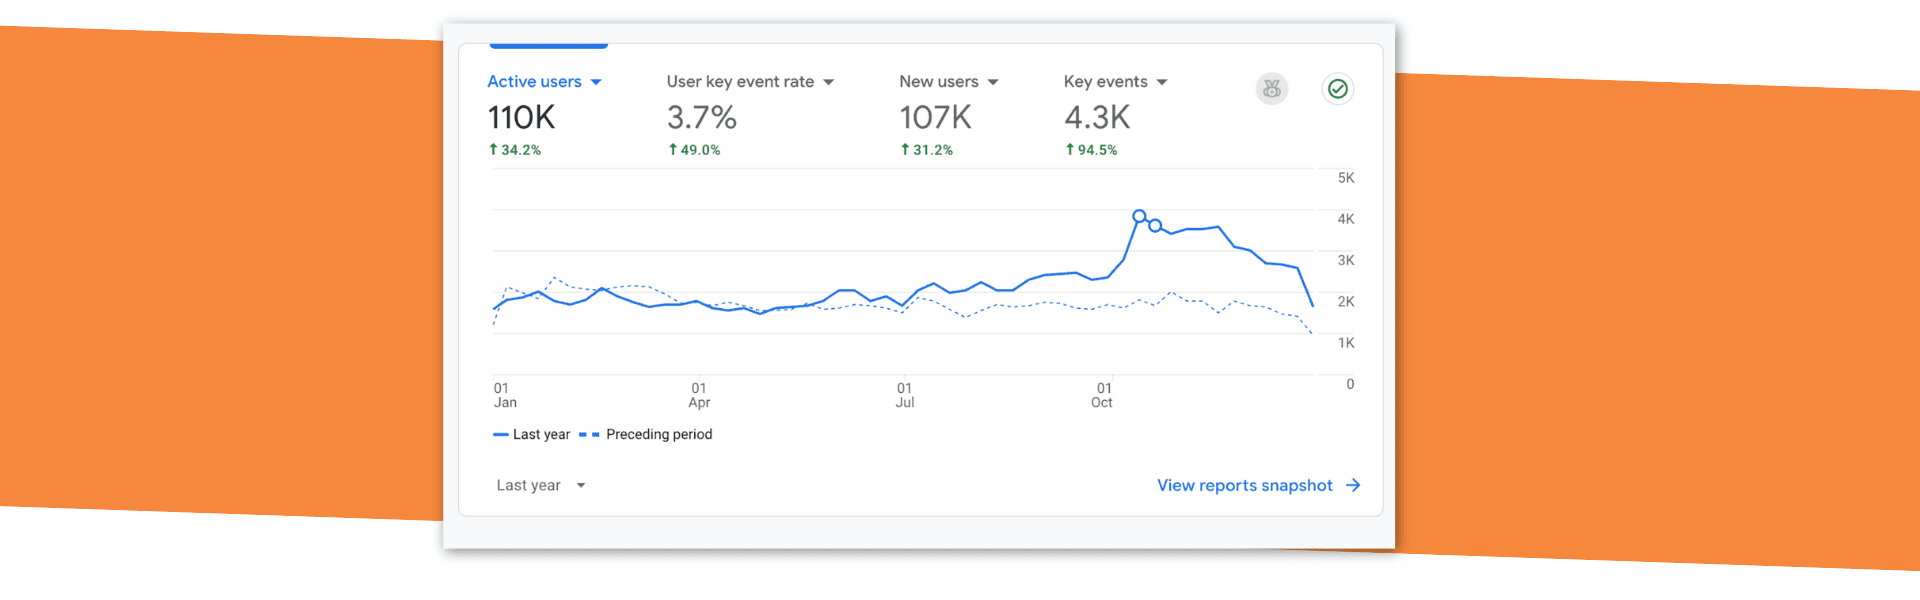Click the 2K y-axis label
Screen dimensions: 1920x600
1346,301
